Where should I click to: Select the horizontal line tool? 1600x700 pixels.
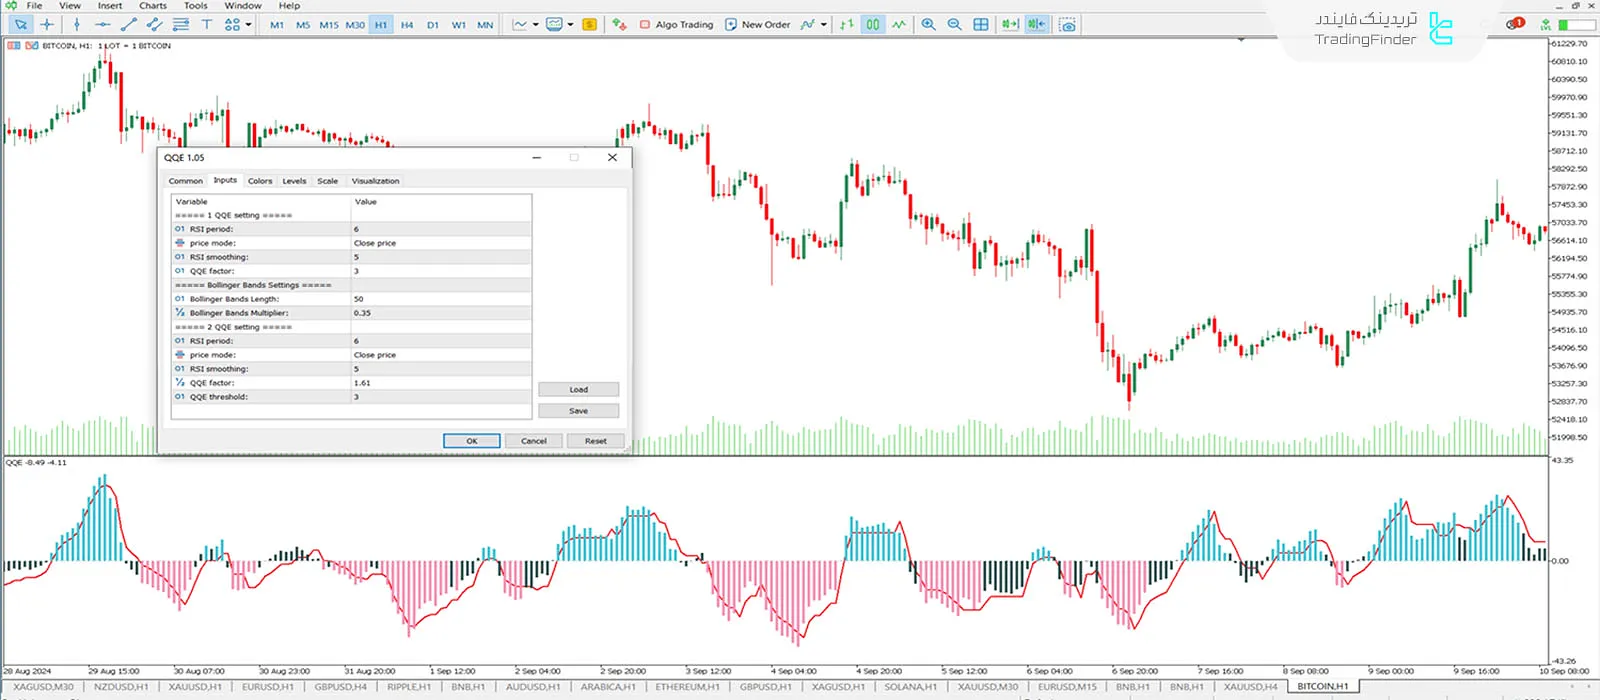coord(102,24)
